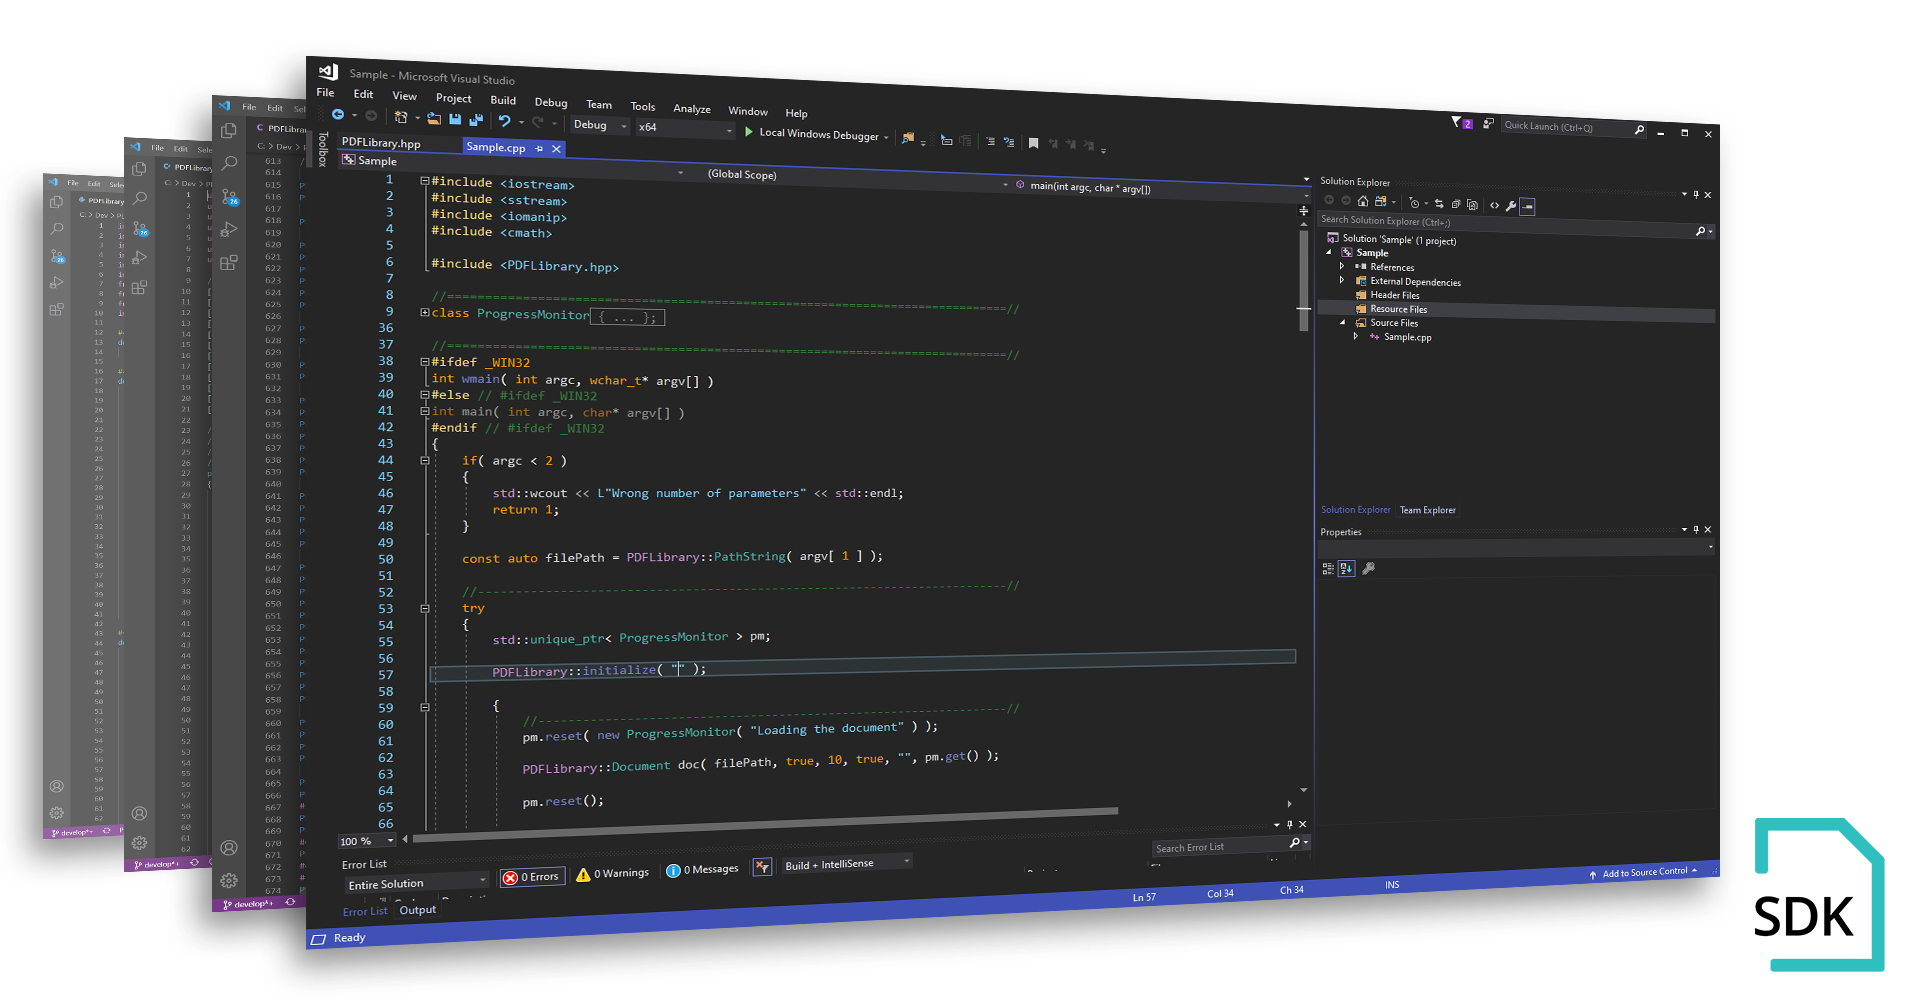The image size is (1920, 1005).
Task: Click the Navigate Backward arrow icon
Action: pos(338,114)
